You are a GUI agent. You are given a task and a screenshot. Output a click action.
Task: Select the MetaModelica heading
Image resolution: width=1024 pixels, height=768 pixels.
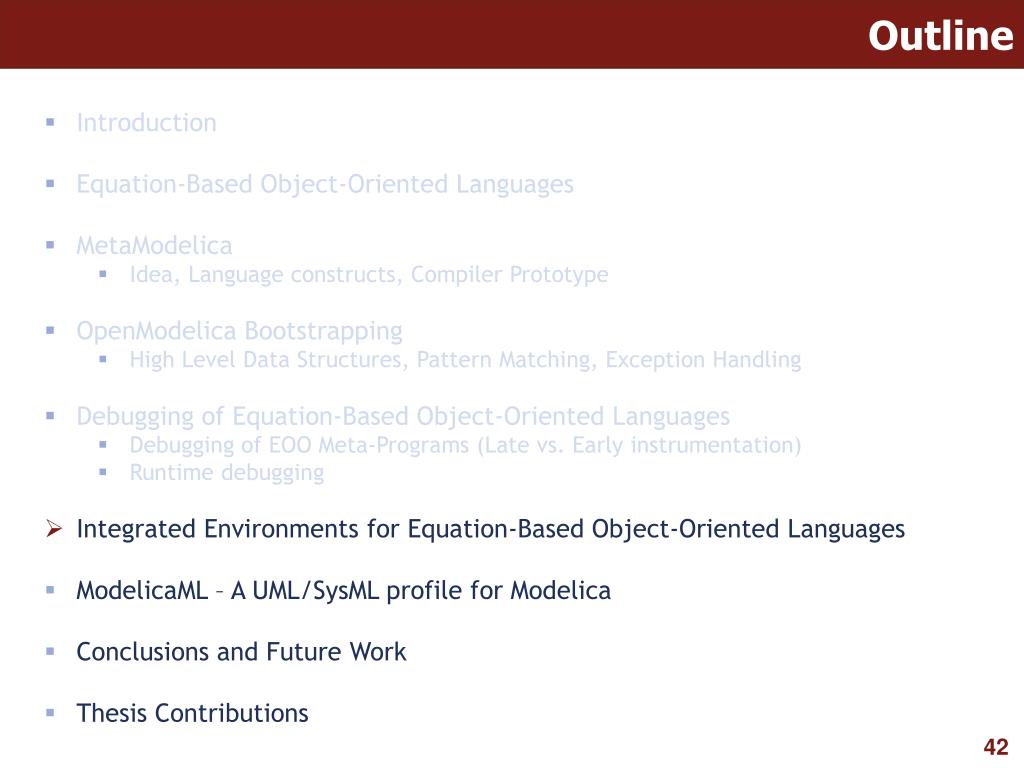[x=154, y=246]
